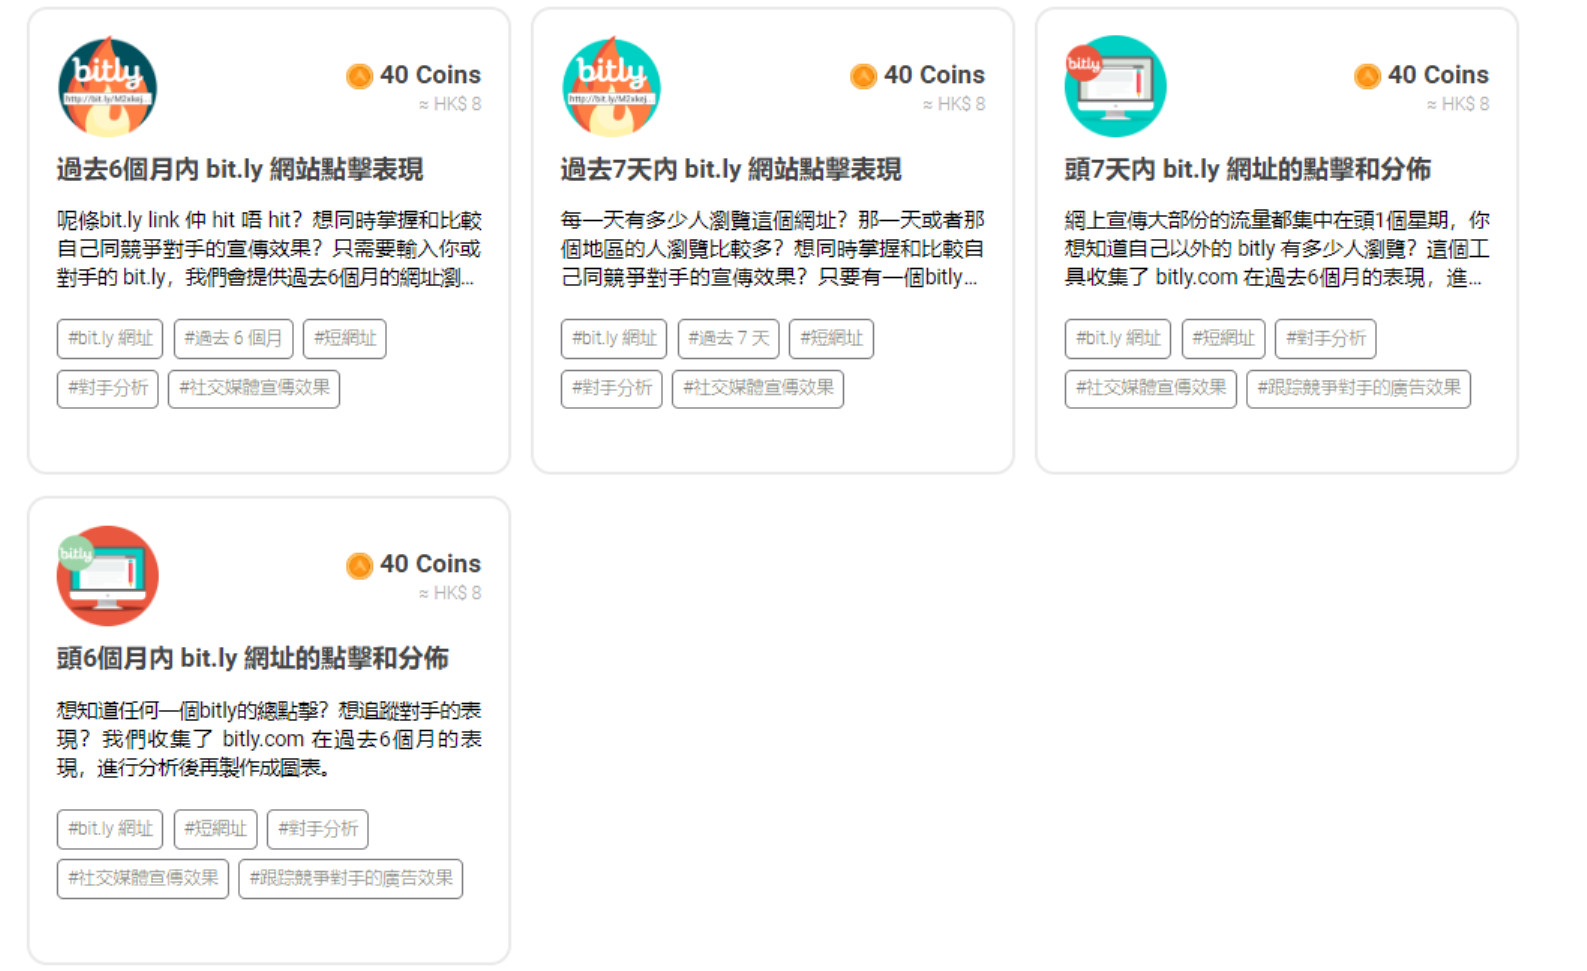Select #對手分析 tag on 頭6個月內 card
The height and width of the screenshot is (971, 1587).
point(318,829)
